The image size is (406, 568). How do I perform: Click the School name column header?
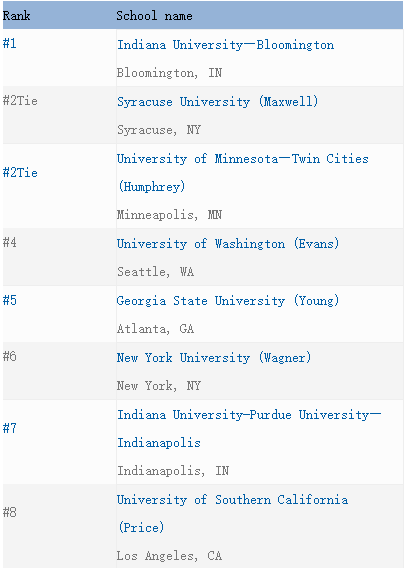pos(154,16)
